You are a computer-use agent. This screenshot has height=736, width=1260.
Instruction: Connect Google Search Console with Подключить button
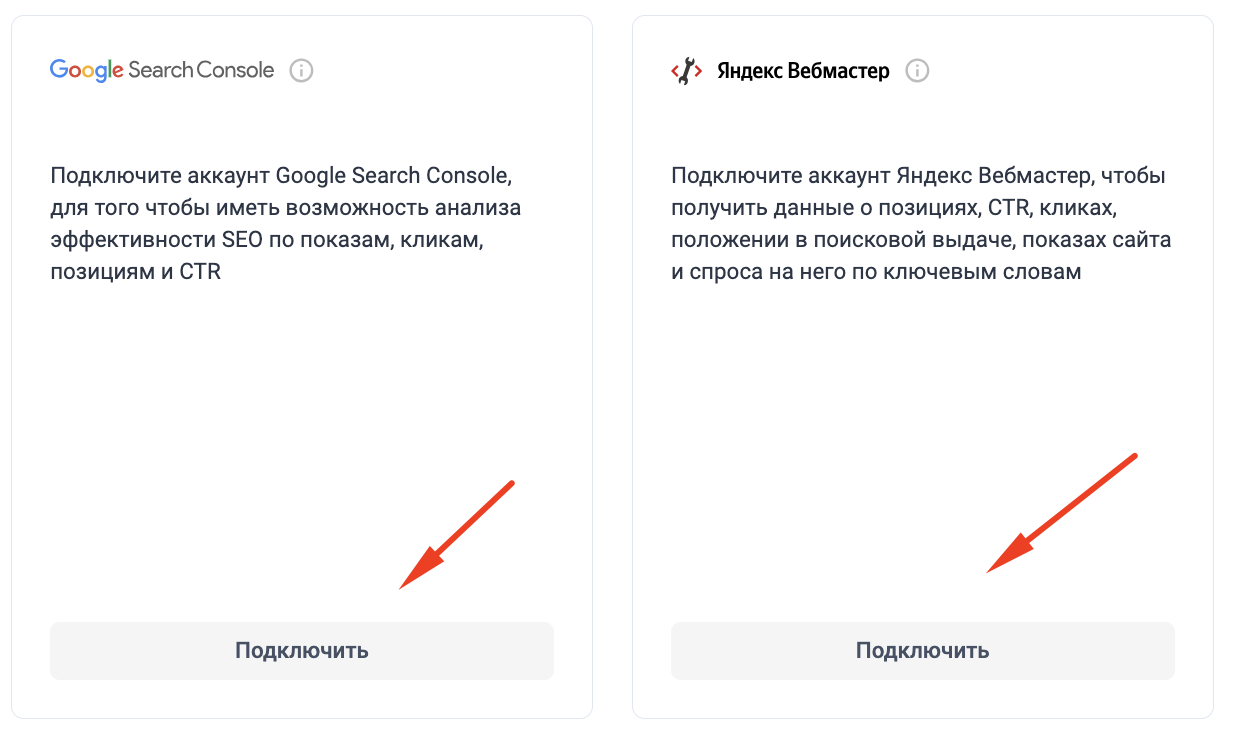coord(302,651)
